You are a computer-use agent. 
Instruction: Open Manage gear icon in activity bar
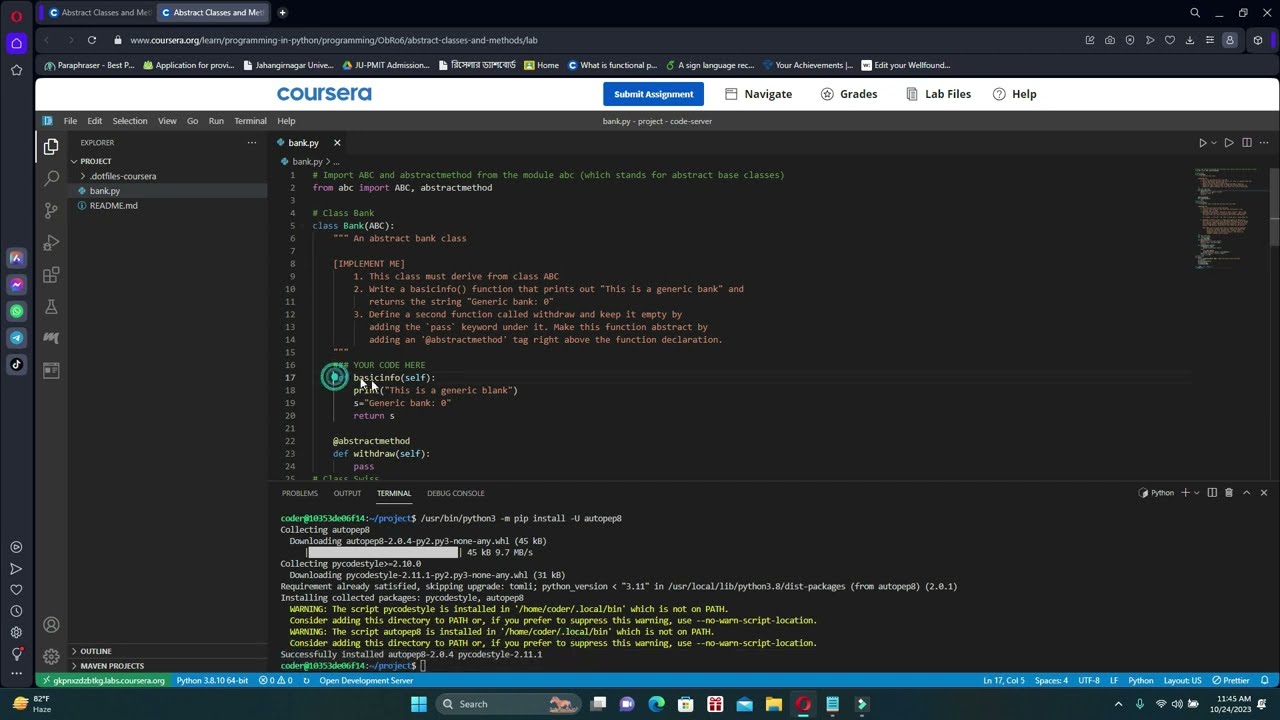(x=51, y=656)
